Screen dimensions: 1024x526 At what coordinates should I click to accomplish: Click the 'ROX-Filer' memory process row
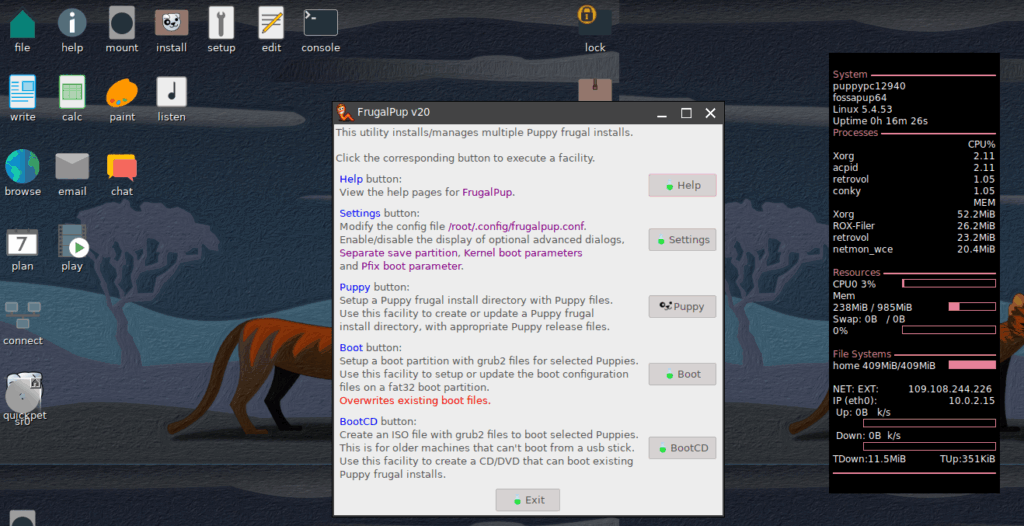[x=914, y=226]
